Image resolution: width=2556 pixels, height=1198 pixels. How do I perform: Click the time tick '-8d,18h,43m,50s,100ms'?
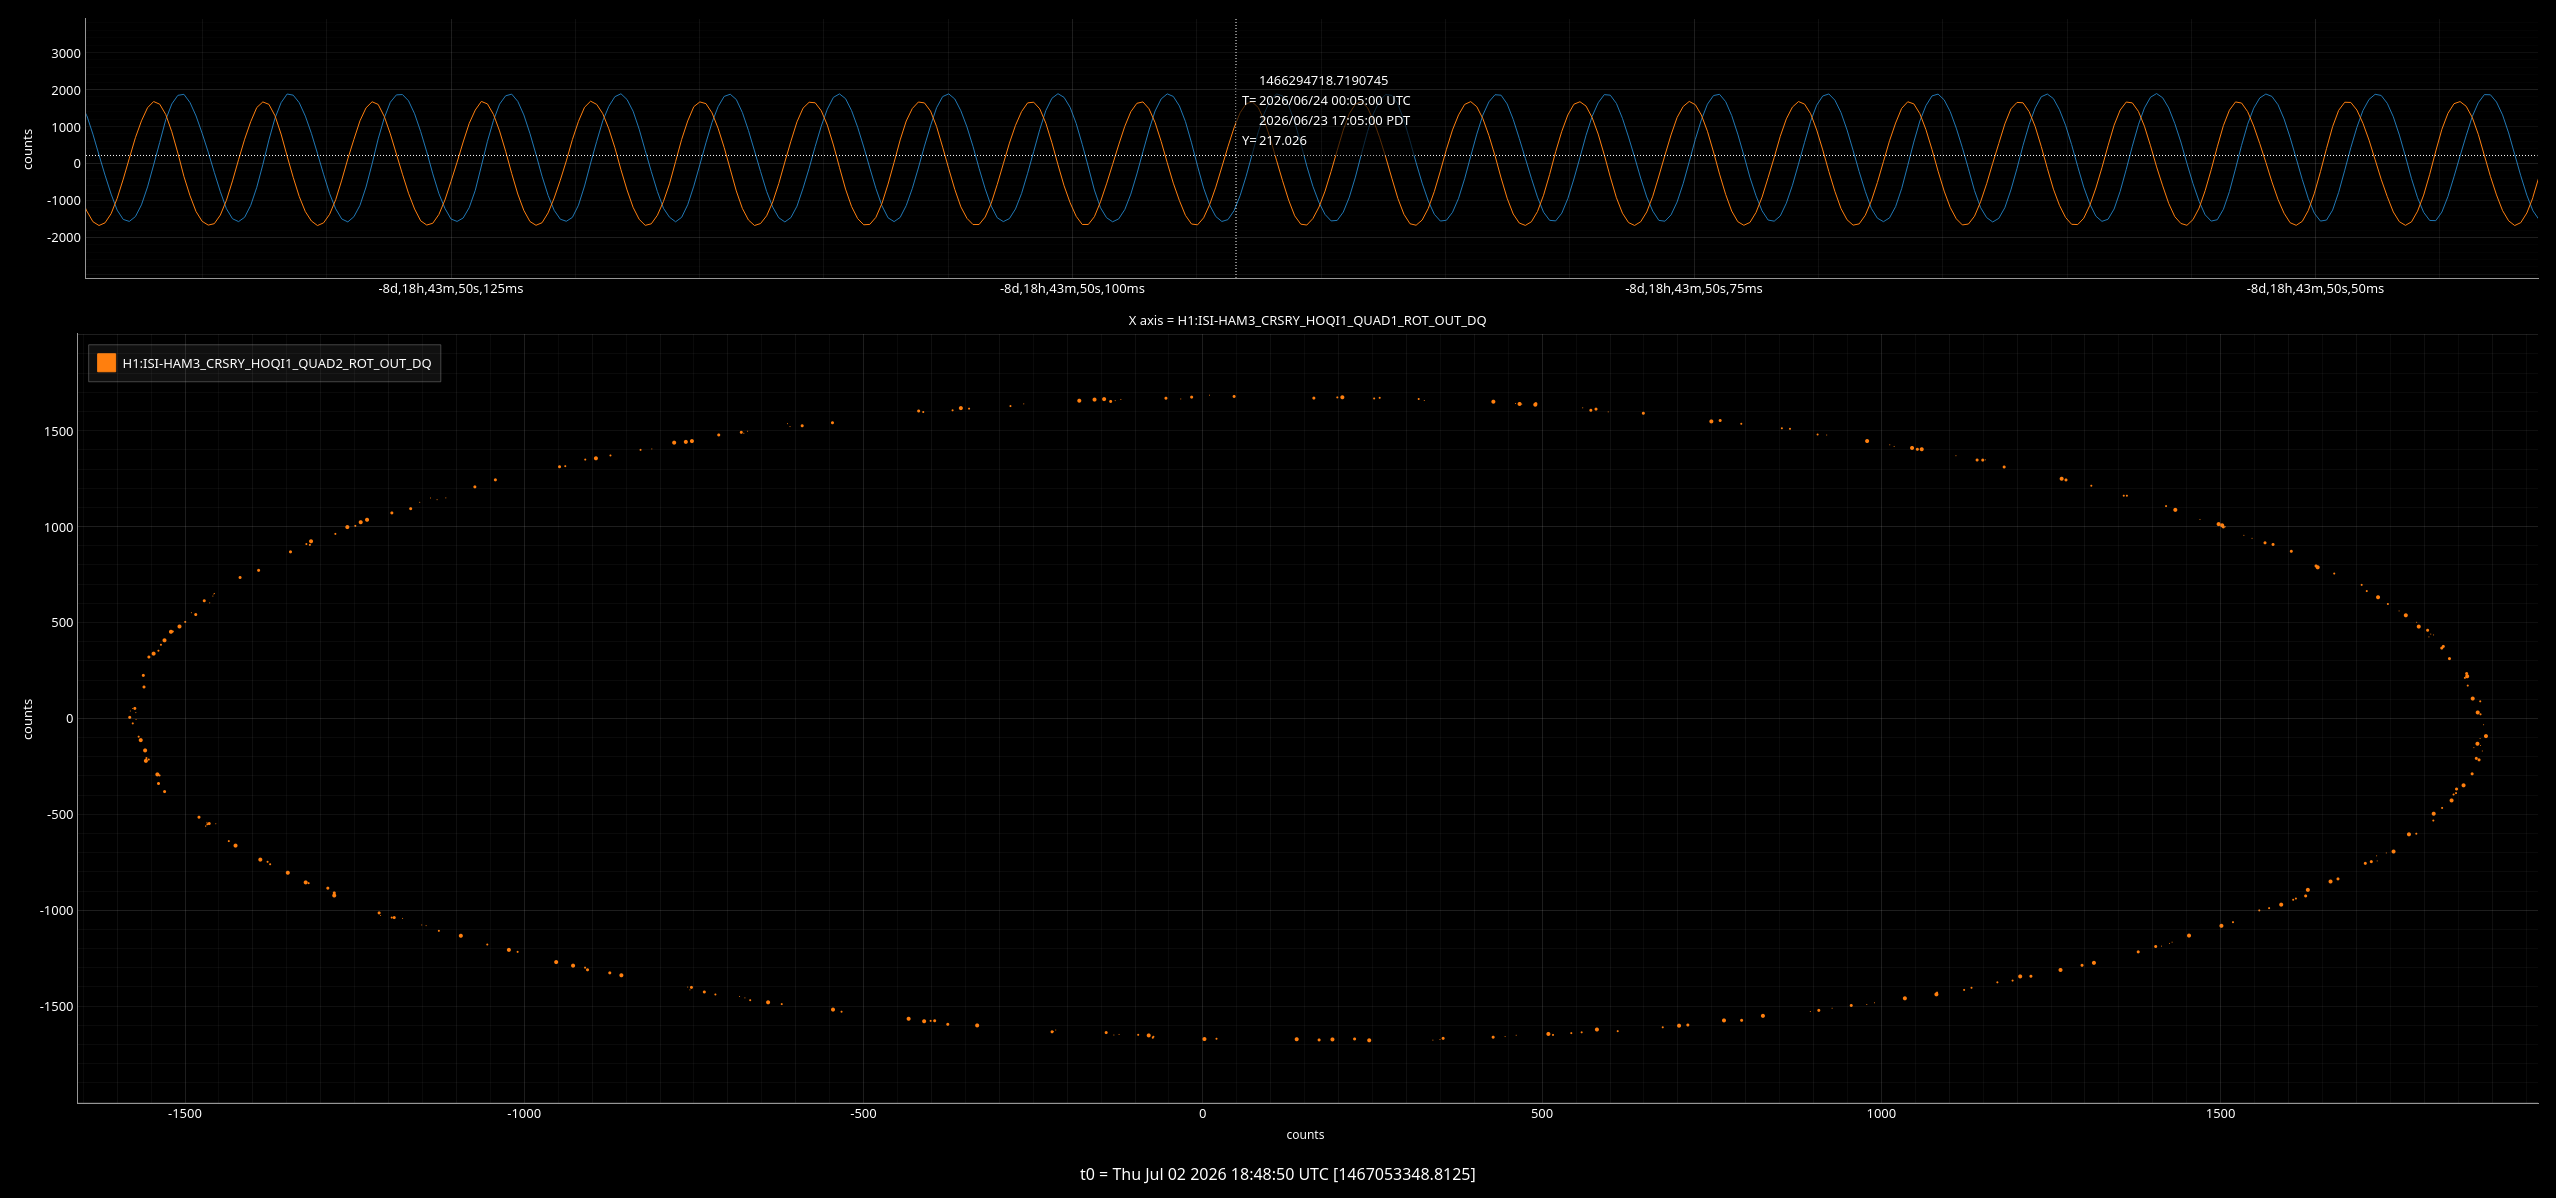[1072, 289]
